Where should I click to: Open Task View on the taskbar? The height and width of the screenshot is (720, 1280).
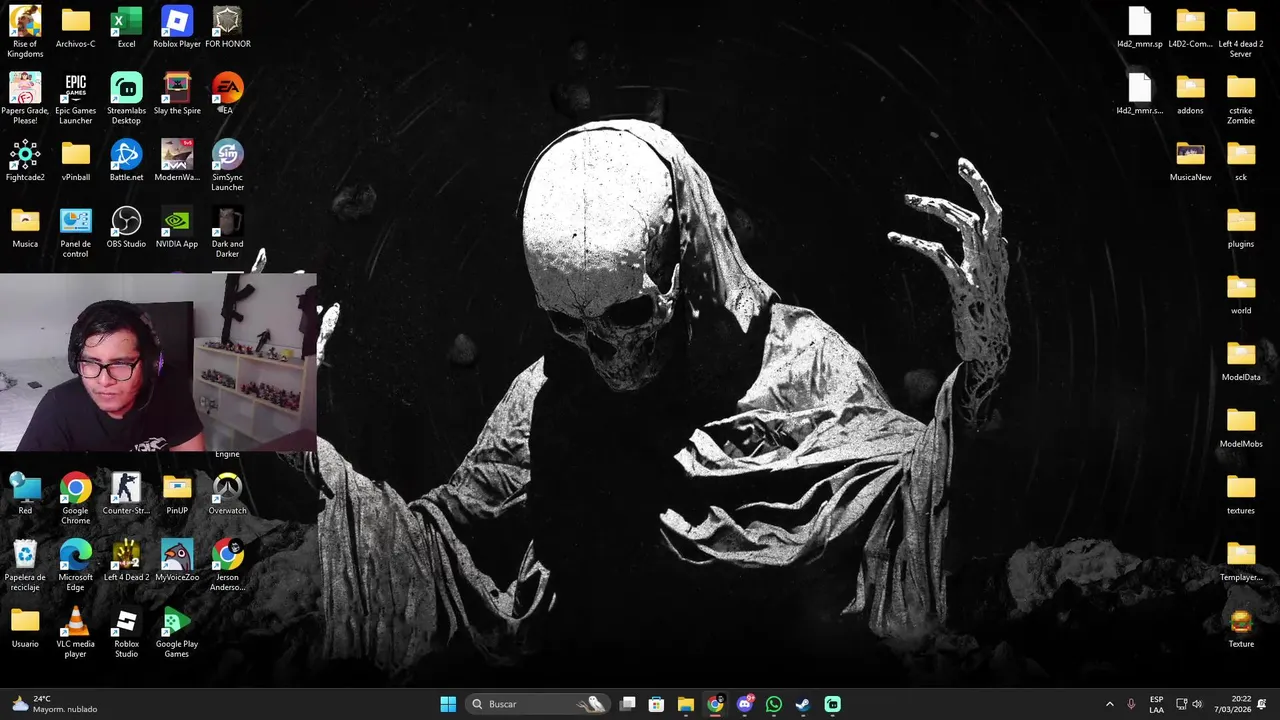coord(628,704)
